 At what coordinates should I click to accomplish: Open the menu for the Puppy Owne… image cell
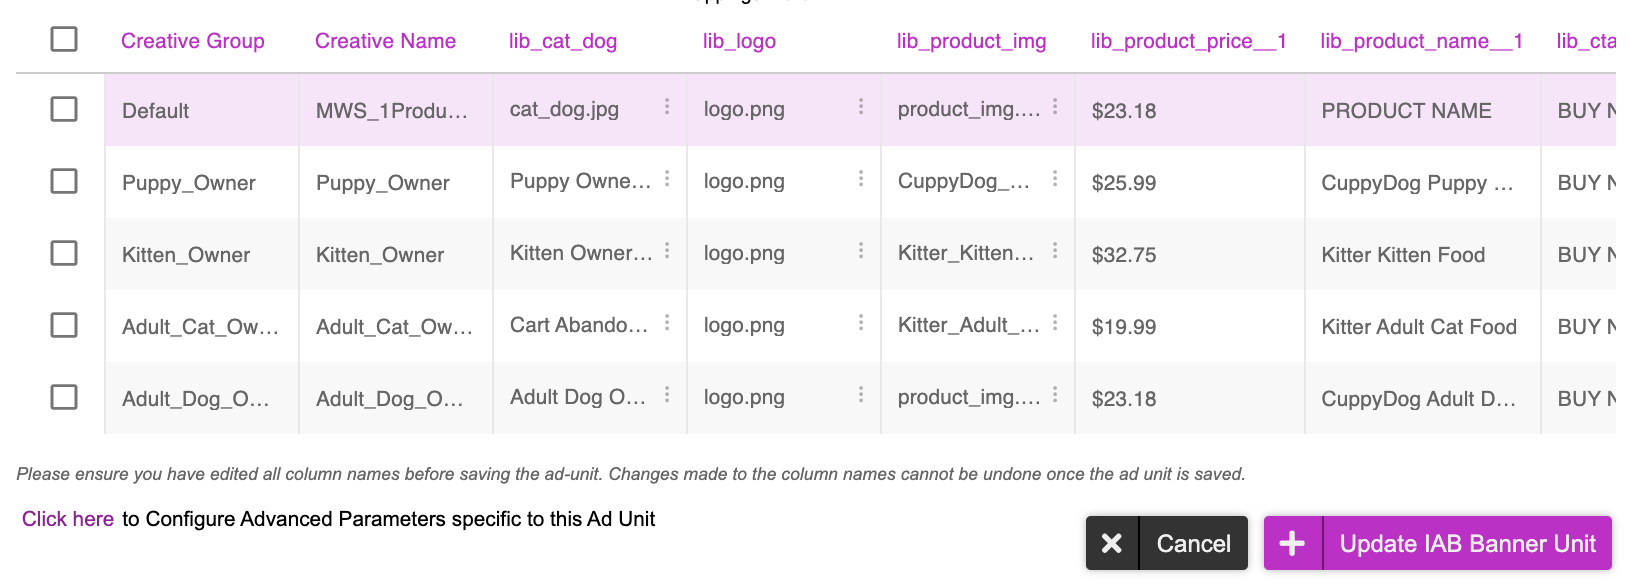point(667,178)
